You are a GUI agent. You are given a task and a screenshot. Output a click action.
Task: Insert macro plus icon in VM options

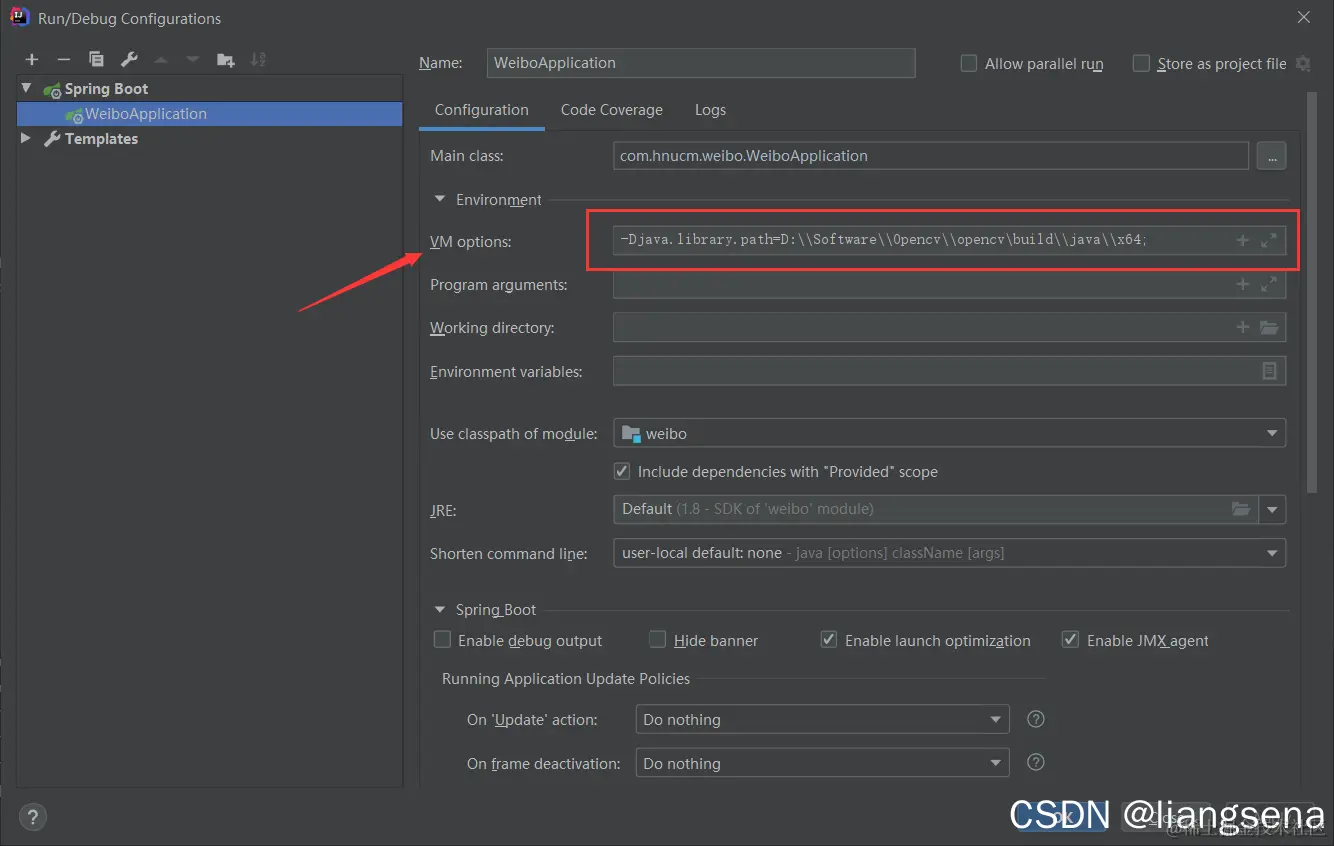click(1243, 240)
